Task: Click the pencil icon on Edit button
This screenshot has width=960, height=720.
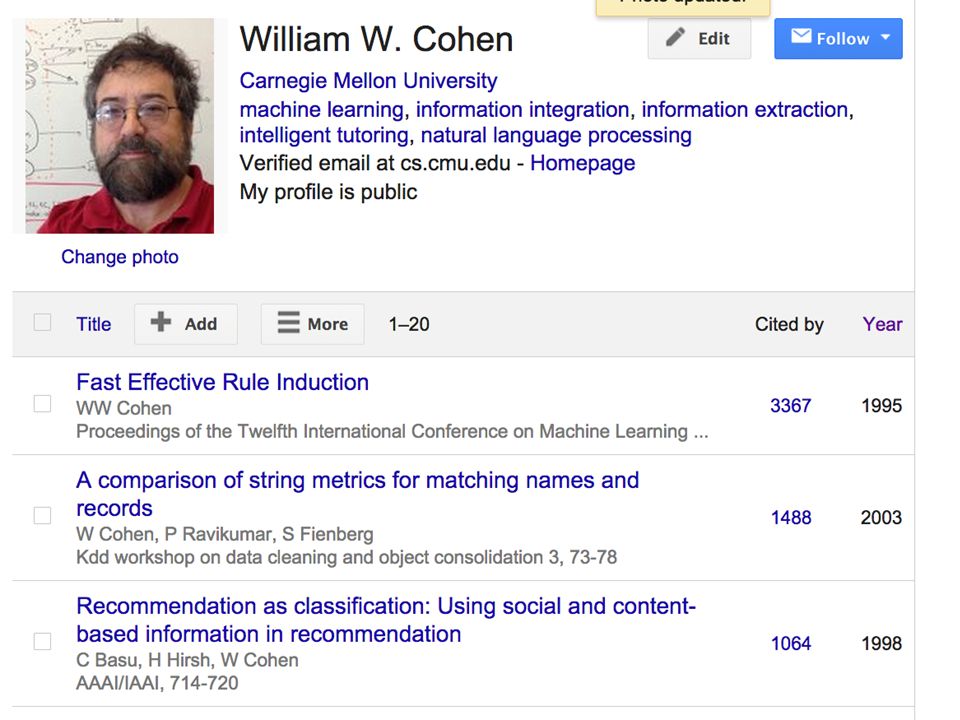Action: tap(675, 38)
